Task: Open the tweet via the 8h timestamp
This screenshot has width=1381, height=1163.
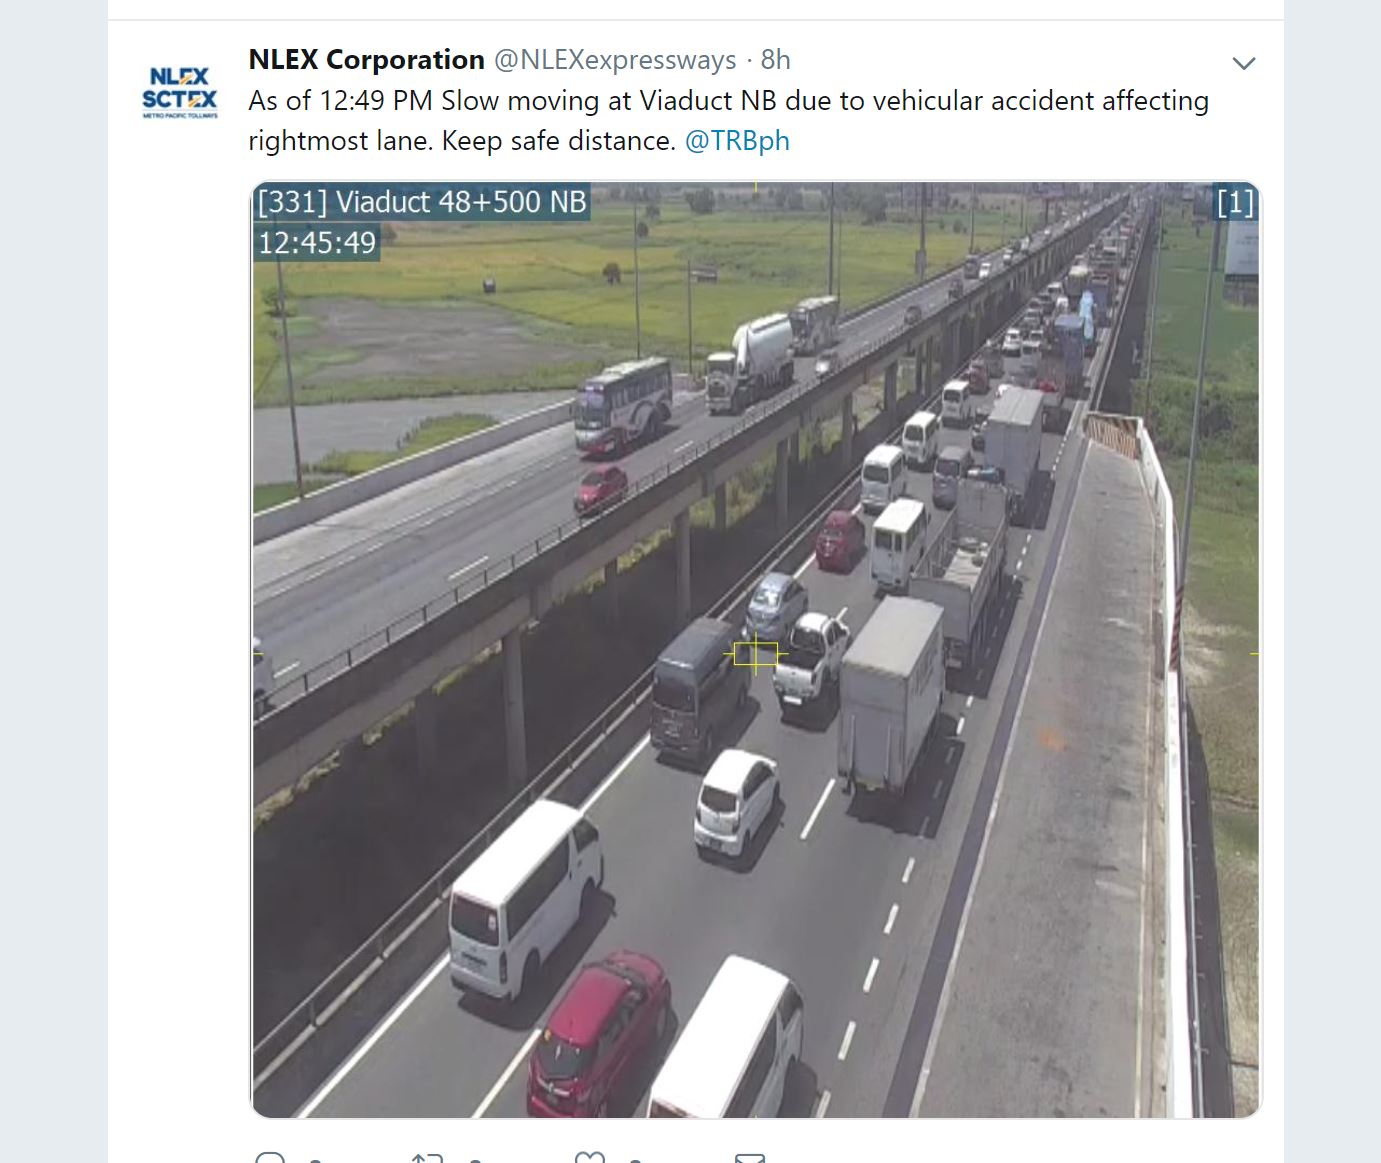Action: click(775, 60)
